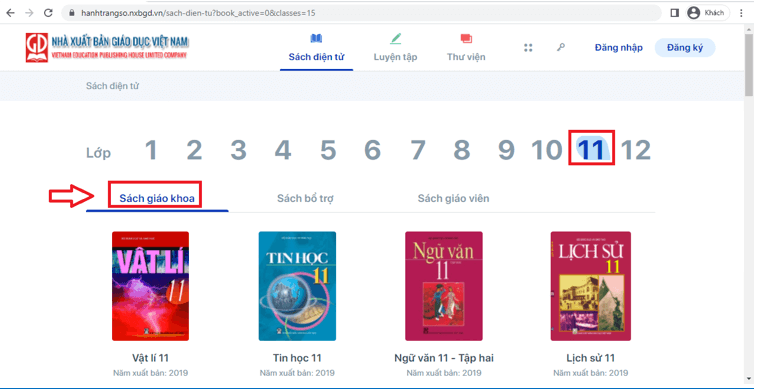Open Chrome three-dot menu

[x=742, y=13]
